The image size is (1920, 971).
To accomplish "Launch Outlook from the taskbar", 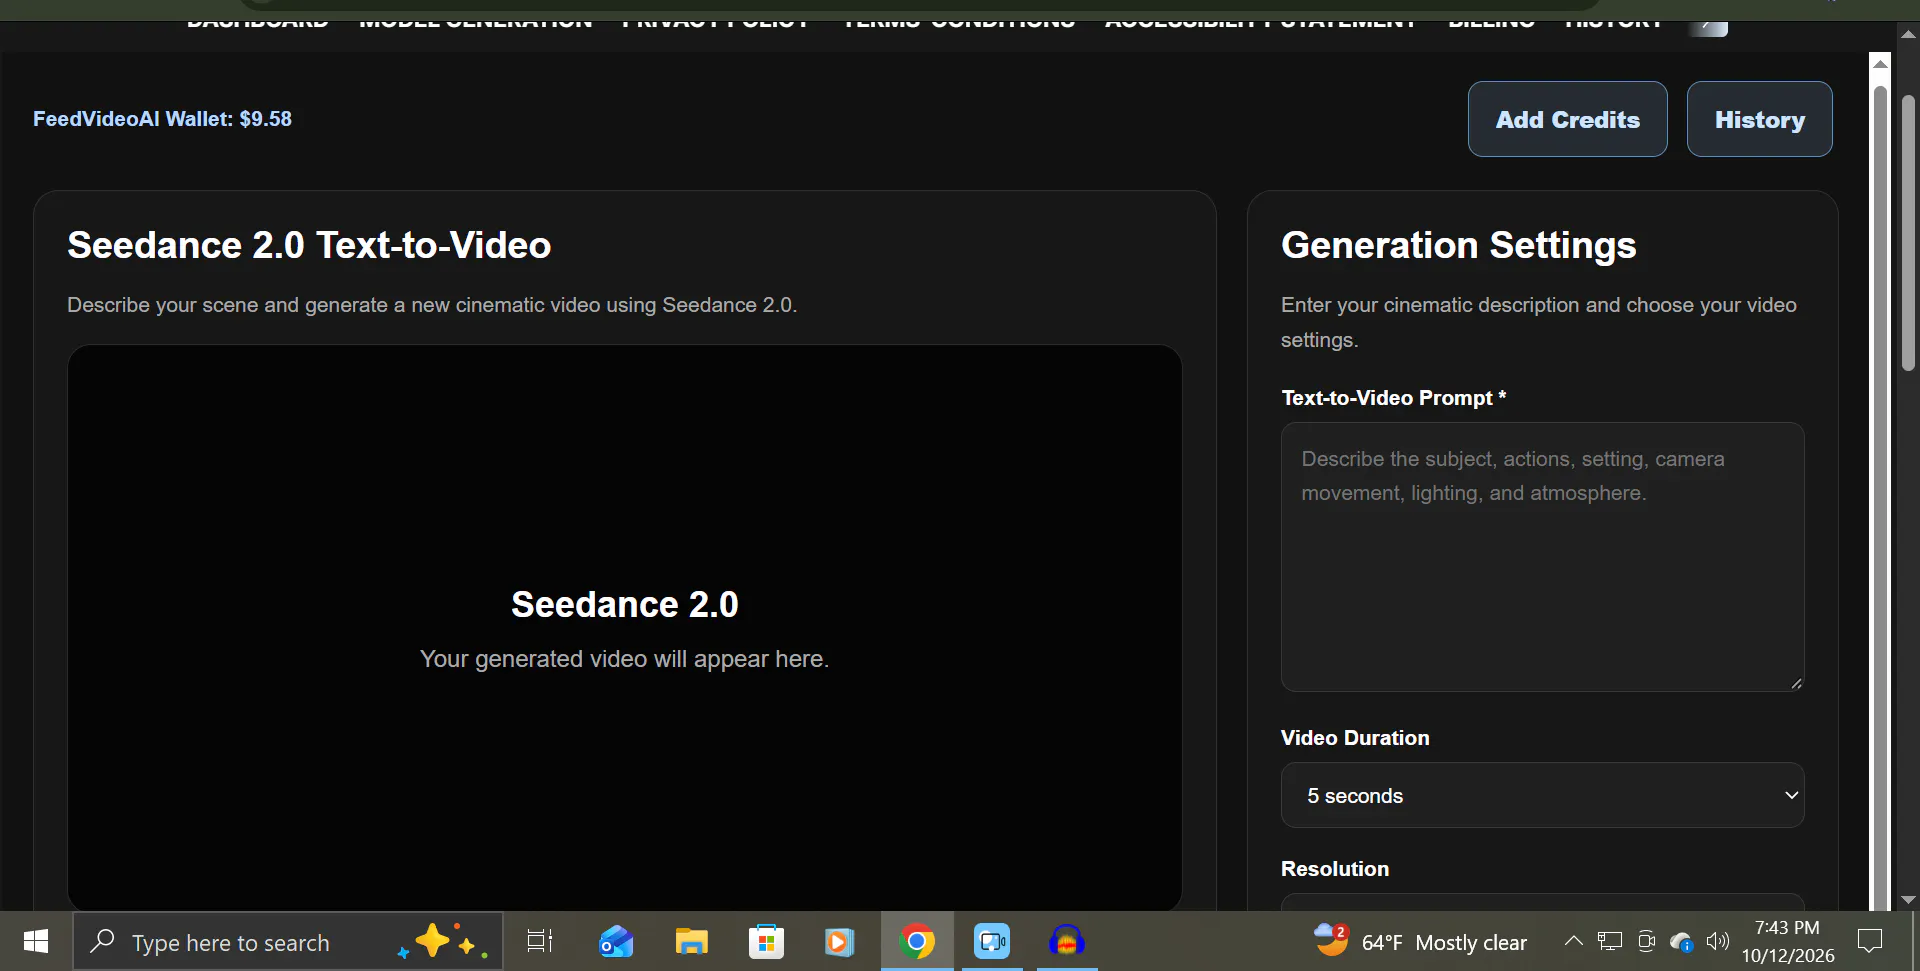I will tap(615, 941).
